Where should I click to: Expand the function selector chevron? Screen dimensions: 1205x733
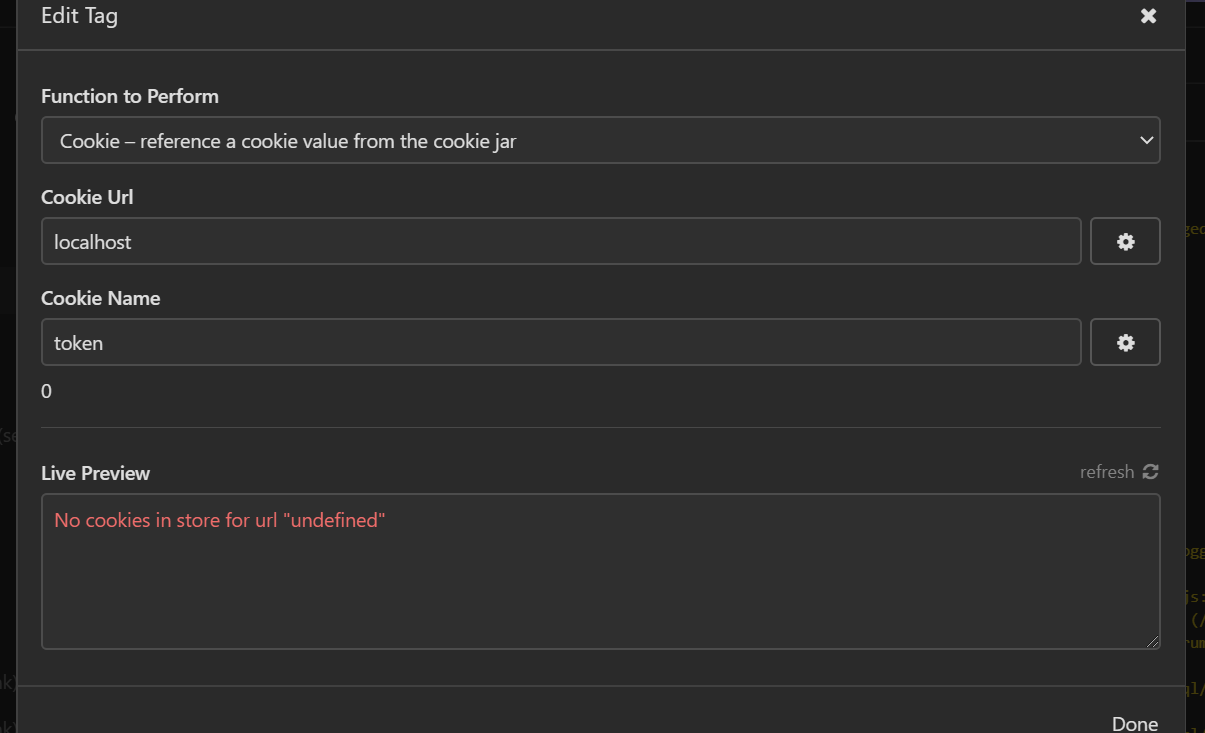pos(1146,140)
